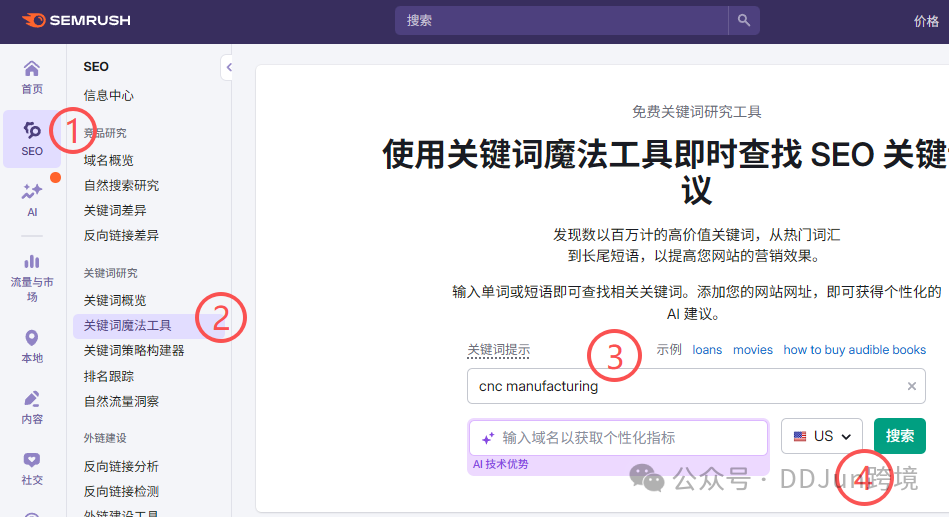Click the 免费关键词研究工具 subtitle text
Screen dimensions: 949x517
(697, 112)
